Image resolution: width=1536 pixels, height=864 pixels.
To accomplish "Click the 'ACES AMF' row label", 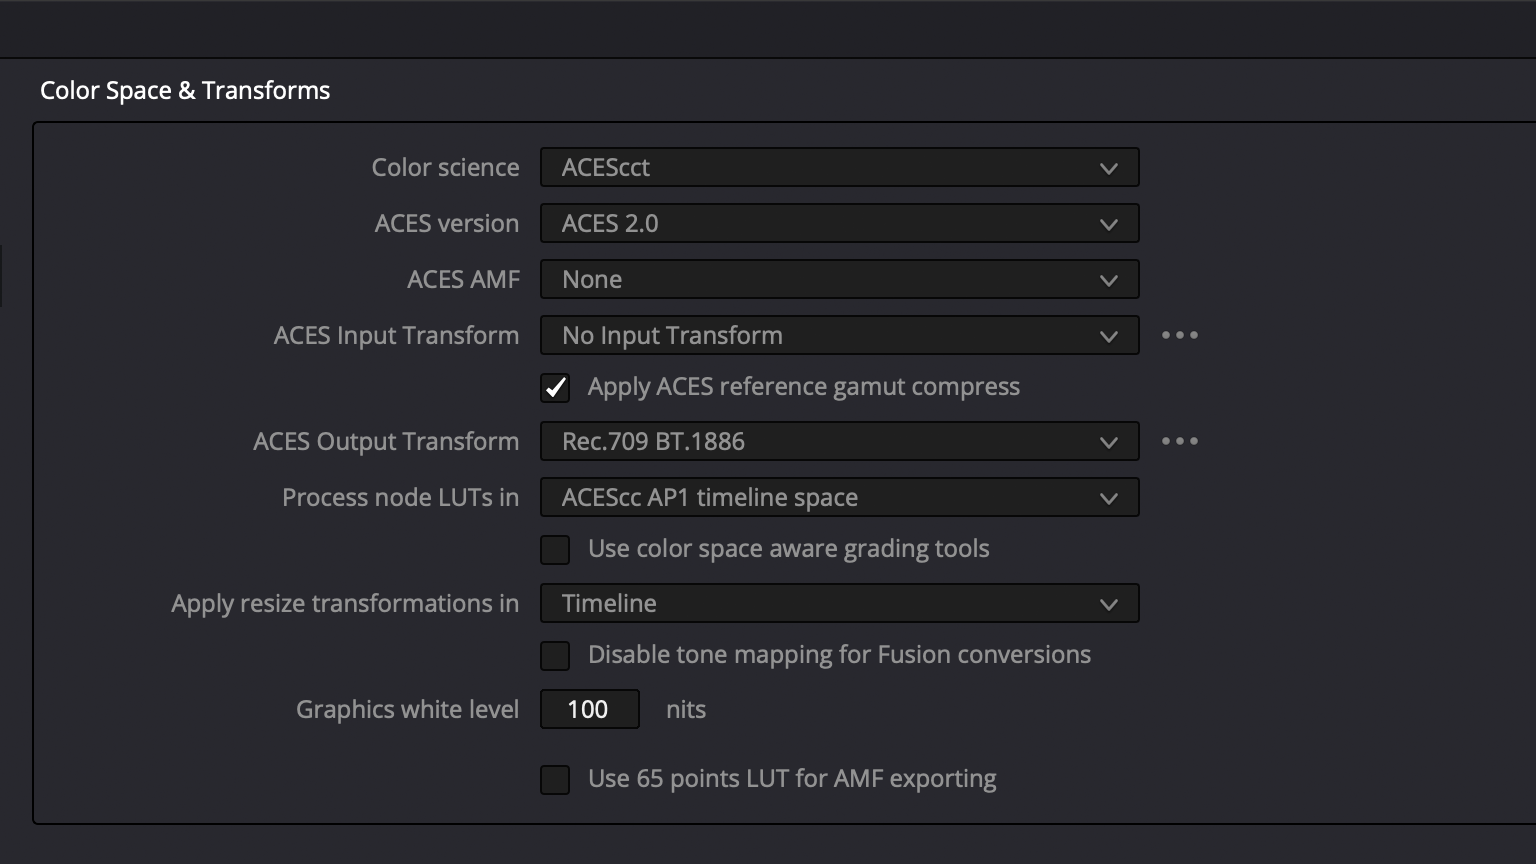I will pyautogui.click(x=463, y=280).
